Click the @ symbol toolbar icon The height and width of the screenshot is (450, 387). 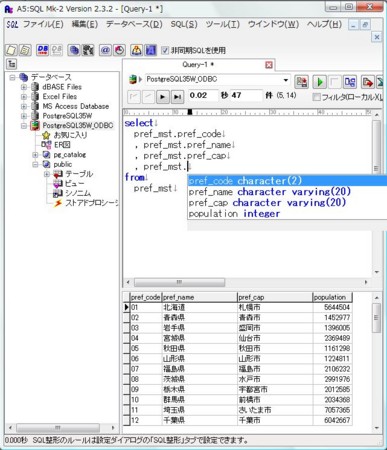pos(105,50)
